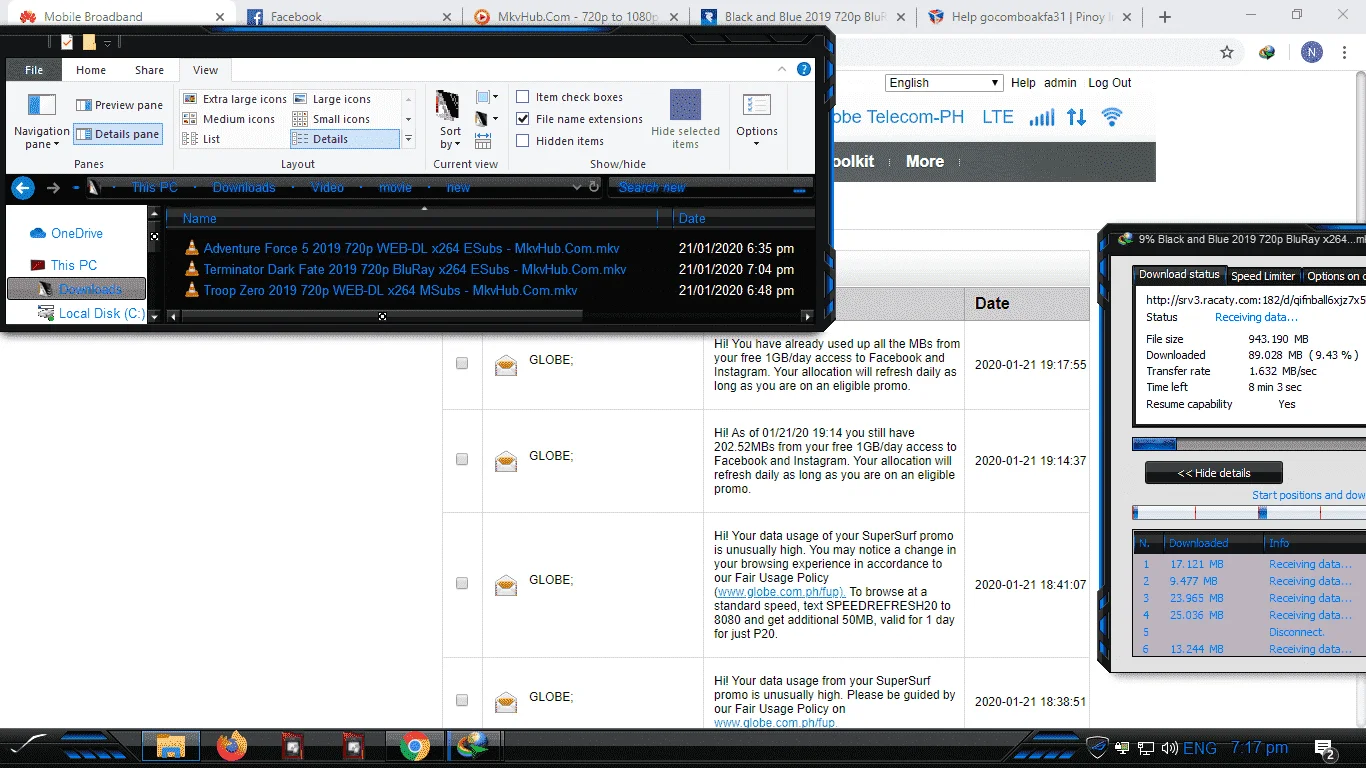Check the message received at 19:17:55
This screenshot has height=768, width=1366.
[462, 364]
